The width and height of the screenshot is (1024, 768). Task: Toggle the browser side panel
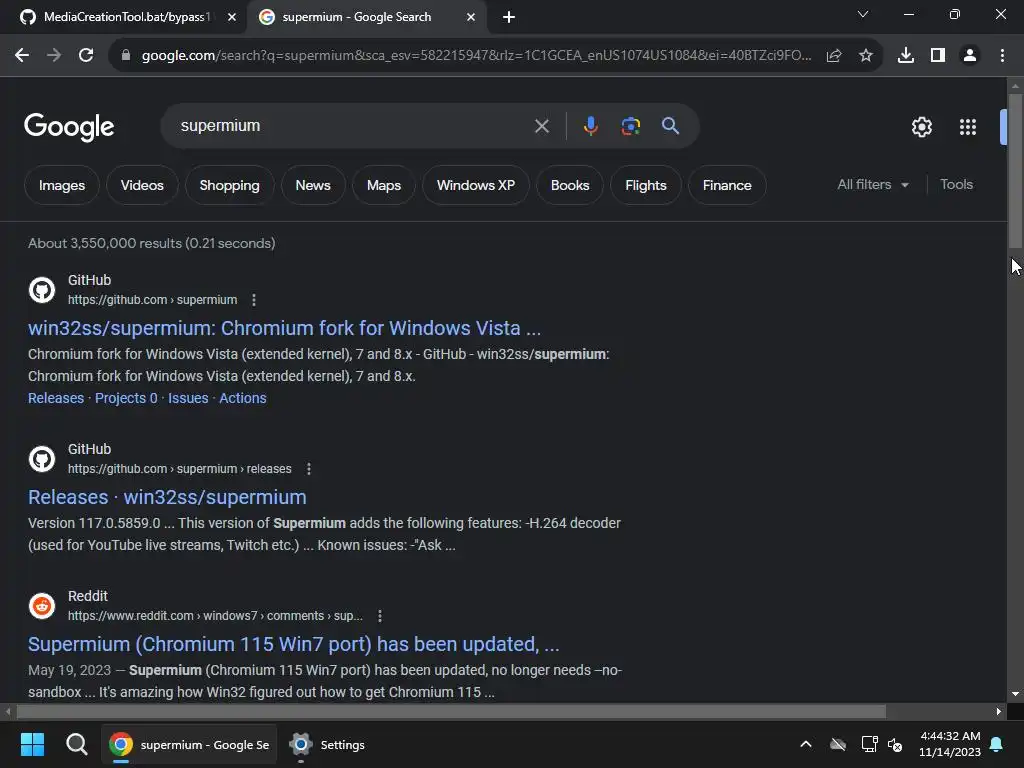tap(938, 56)
